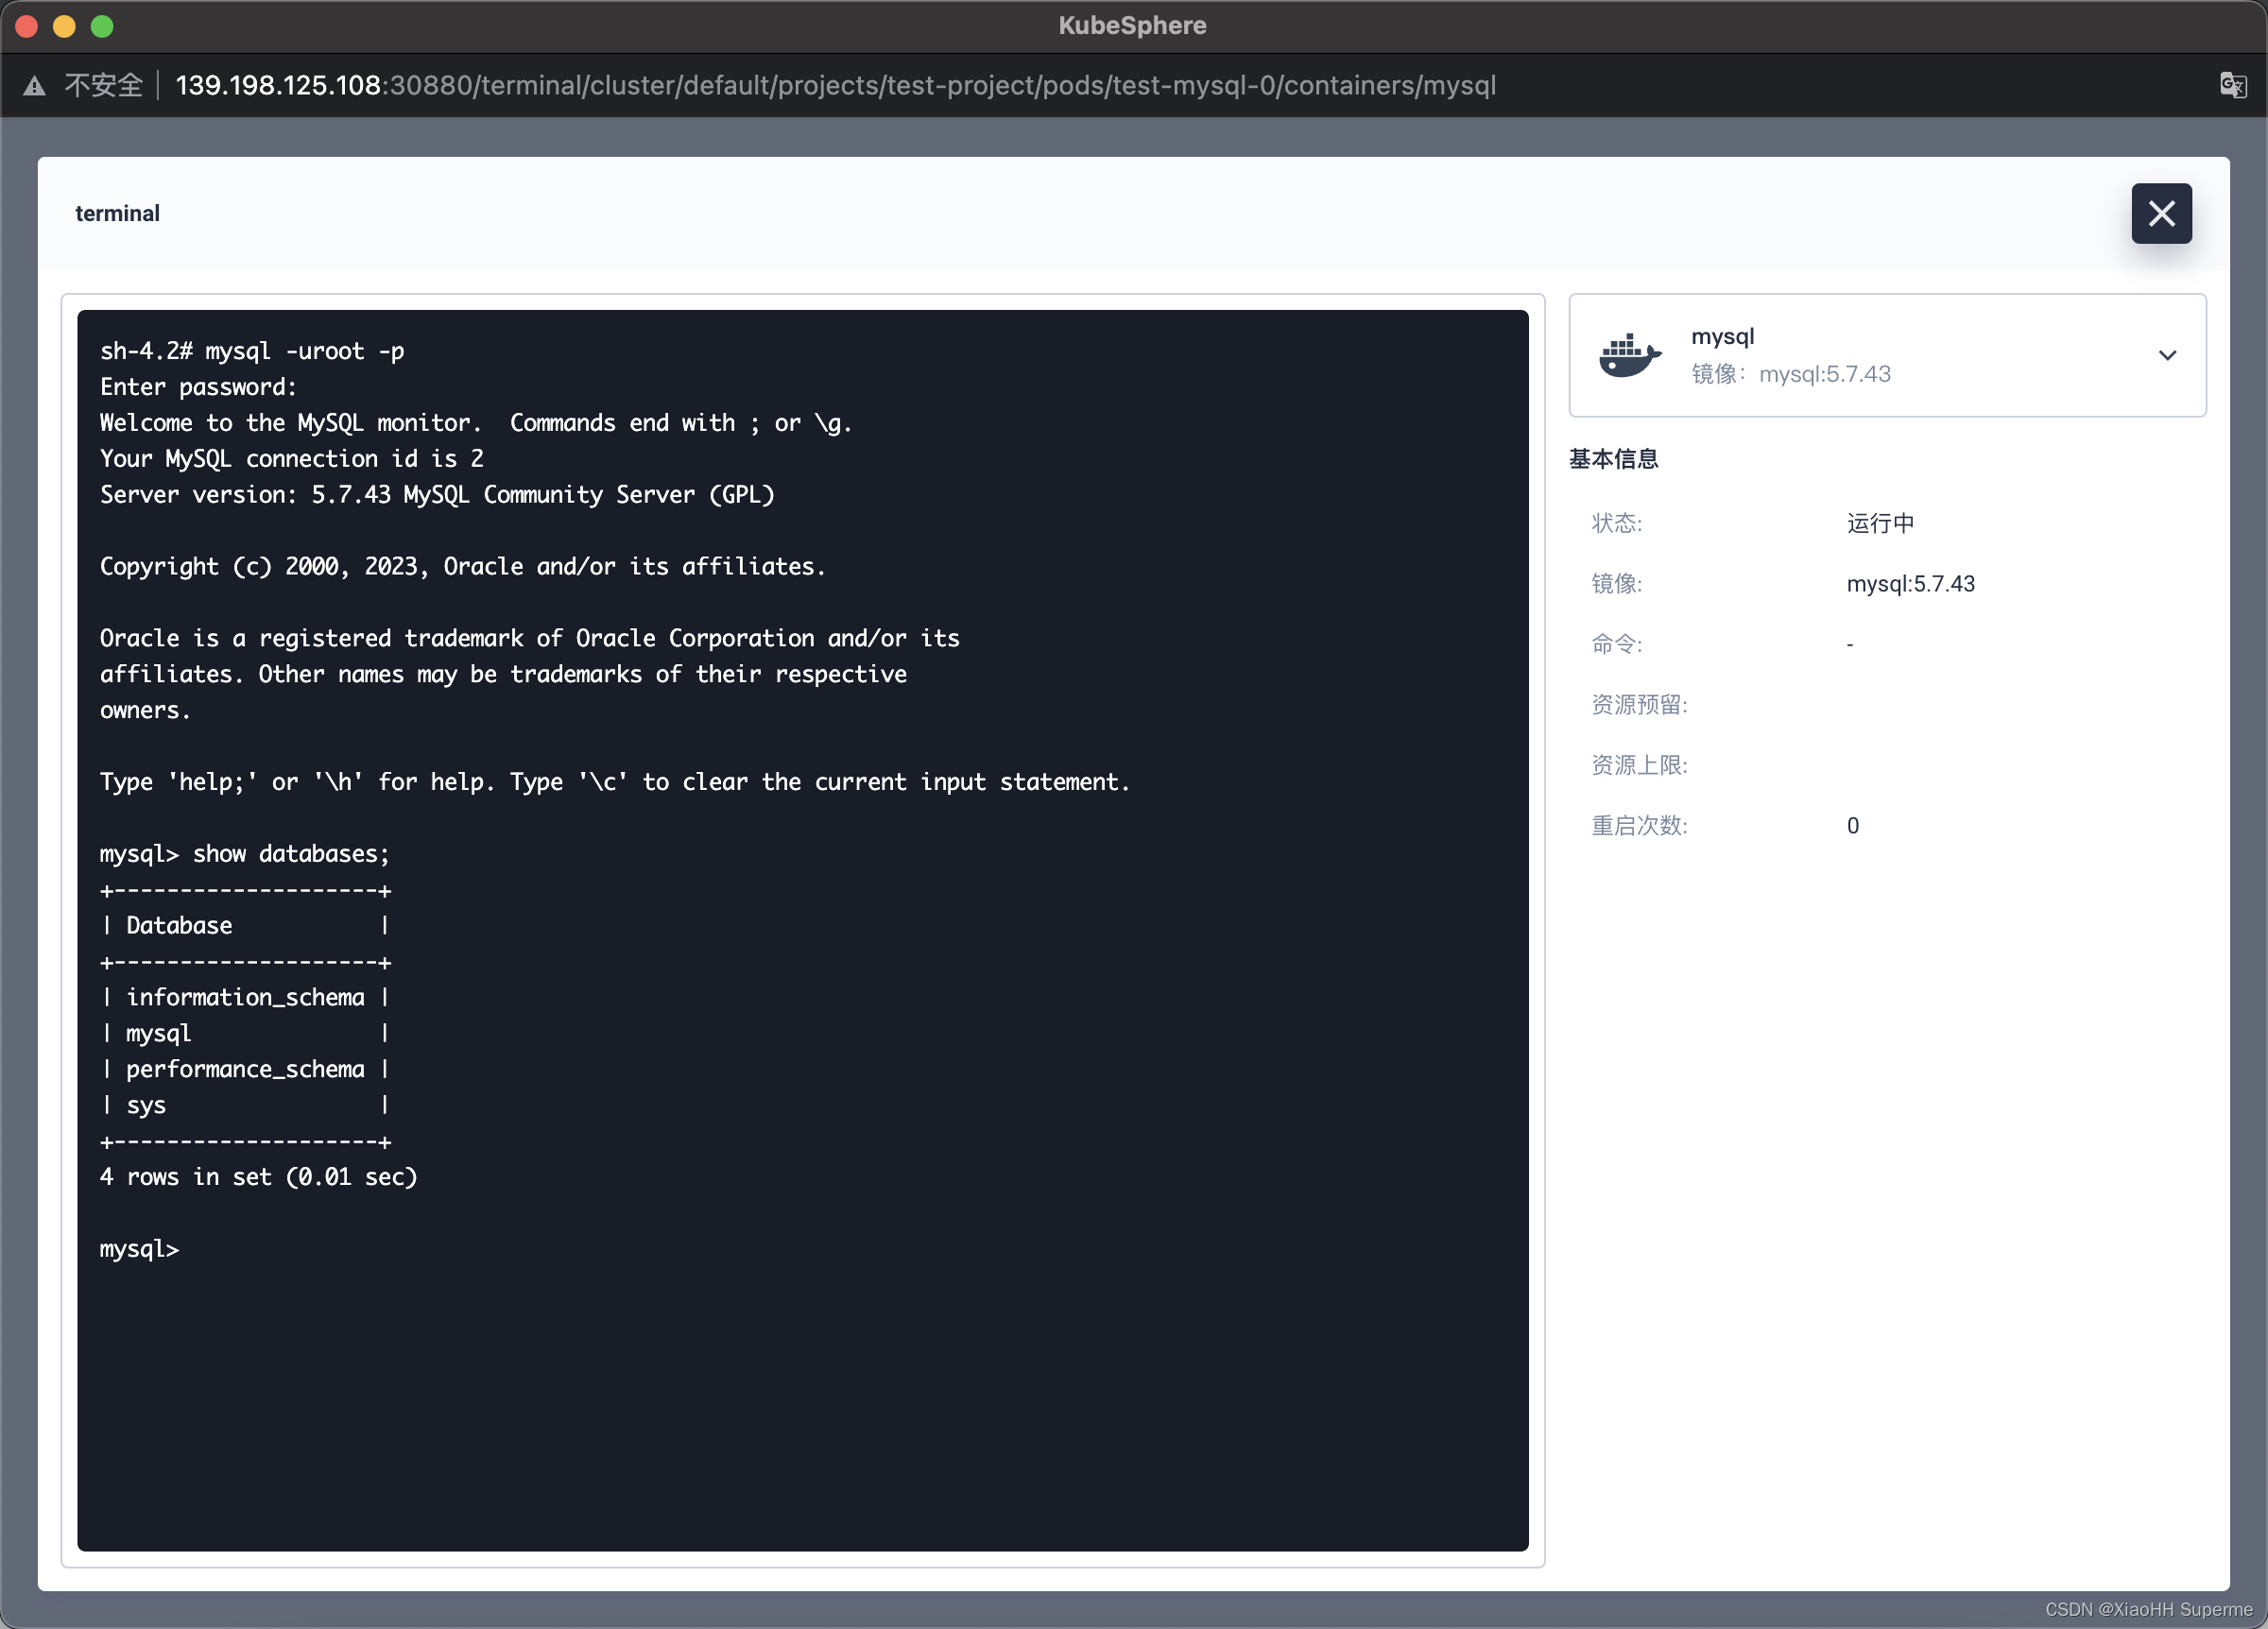Click the green fullscreen window button
2268x1629 pixels.
coord(102,26)
